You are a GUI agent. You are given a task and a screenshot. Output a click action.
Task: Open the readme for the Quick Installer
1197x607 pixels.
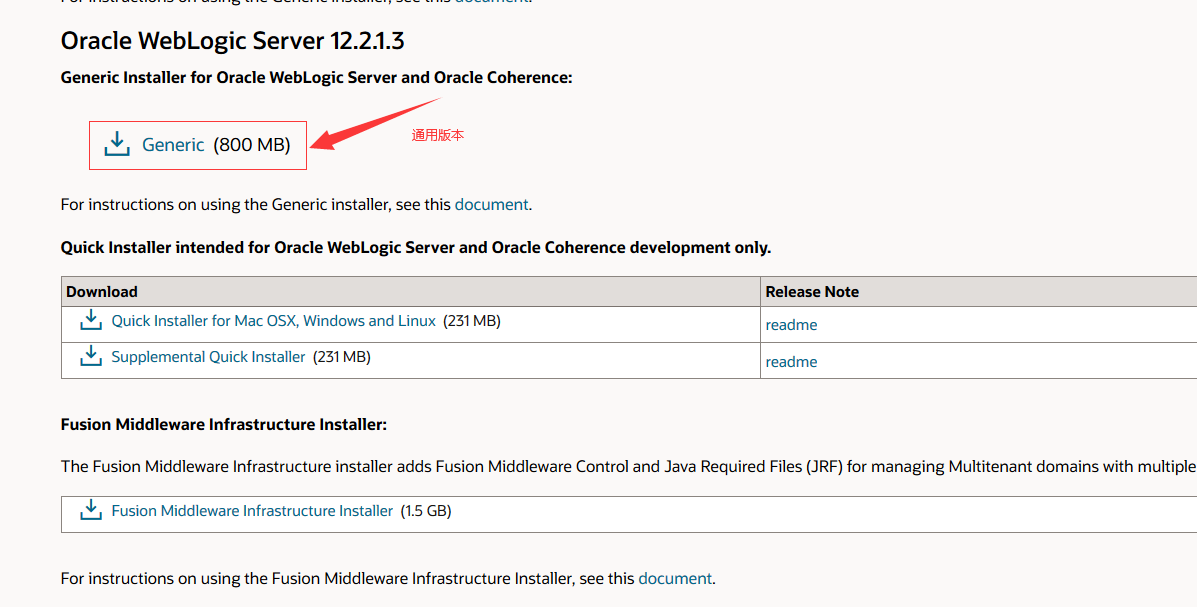click(x=791, y=324)
